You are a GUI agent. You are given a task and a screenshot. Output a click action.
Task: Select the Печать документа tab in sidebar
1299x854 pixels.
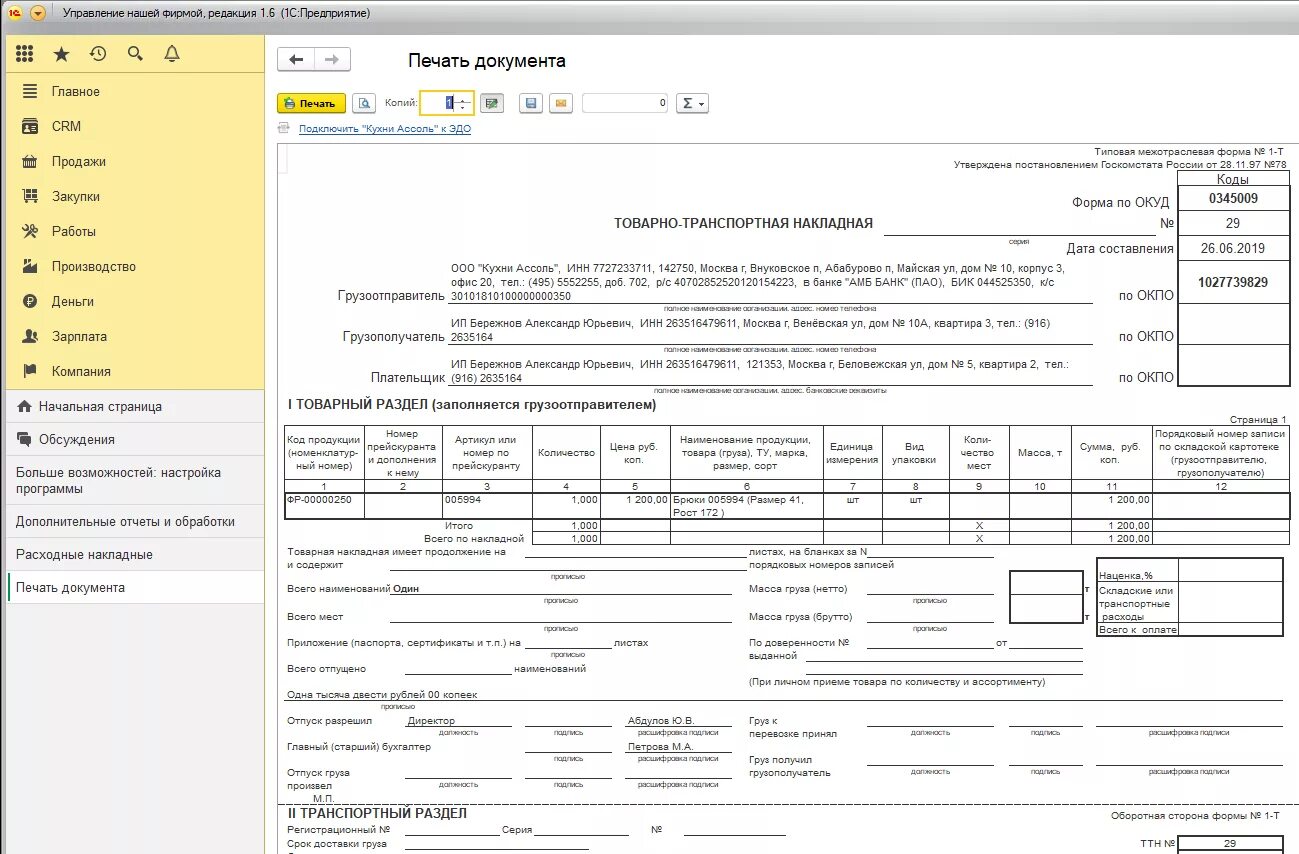[x=135, y=587]
